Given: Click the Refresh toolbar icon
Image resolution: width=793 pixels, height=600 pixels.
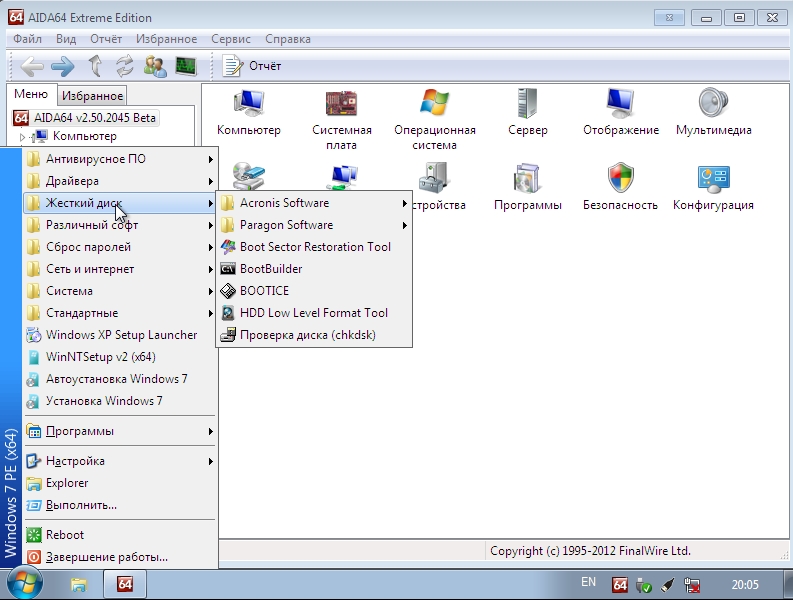Looking at the screenshot, I should 125,66.
